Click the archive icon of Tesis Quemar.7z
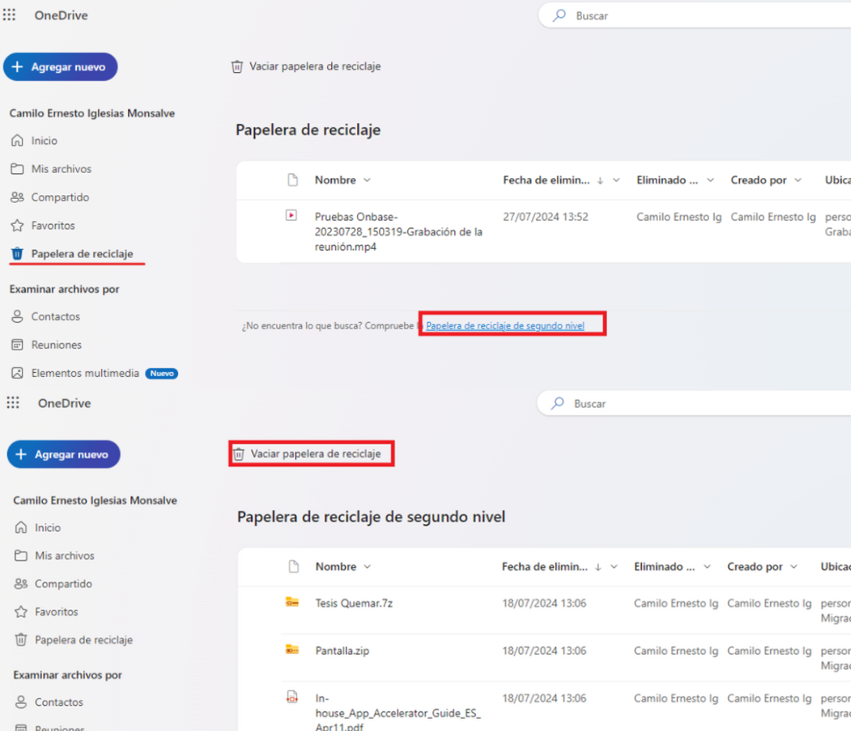Image resolution: width=851 pixels, height=731 pixels. (x=292, y=602)
